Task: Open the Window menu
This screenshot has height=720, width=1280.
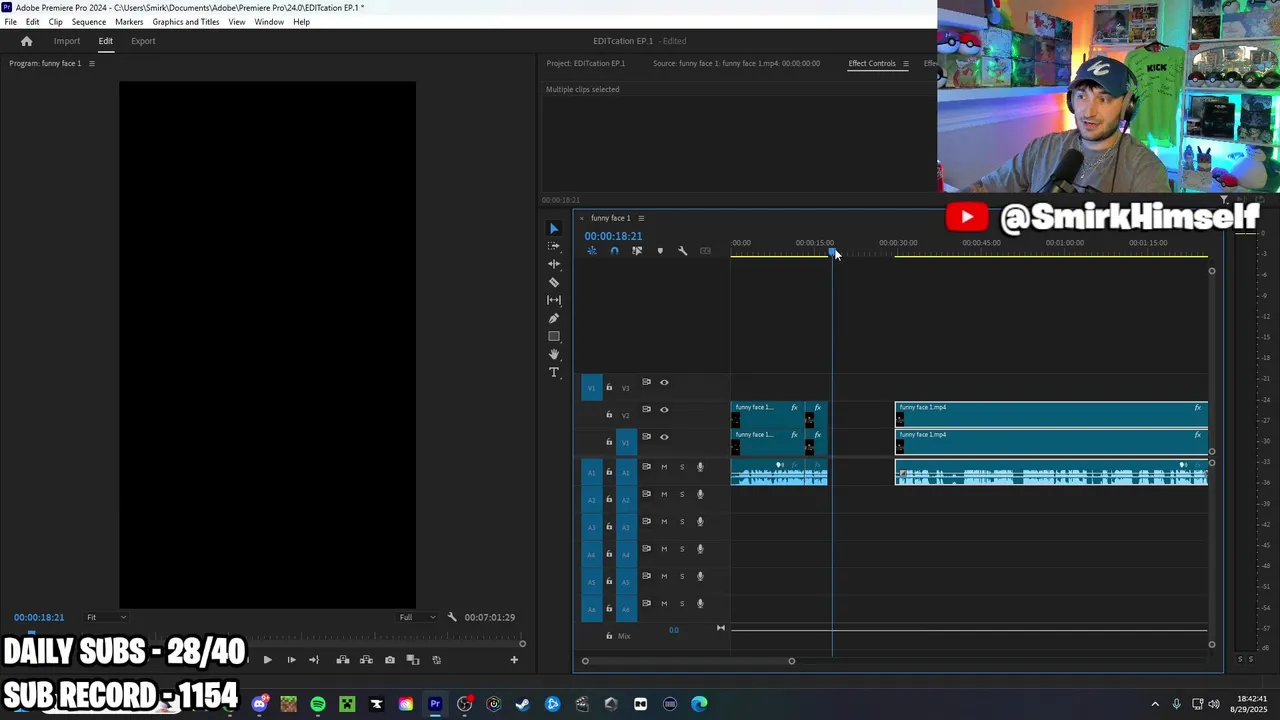Action: tap(269, 22)
